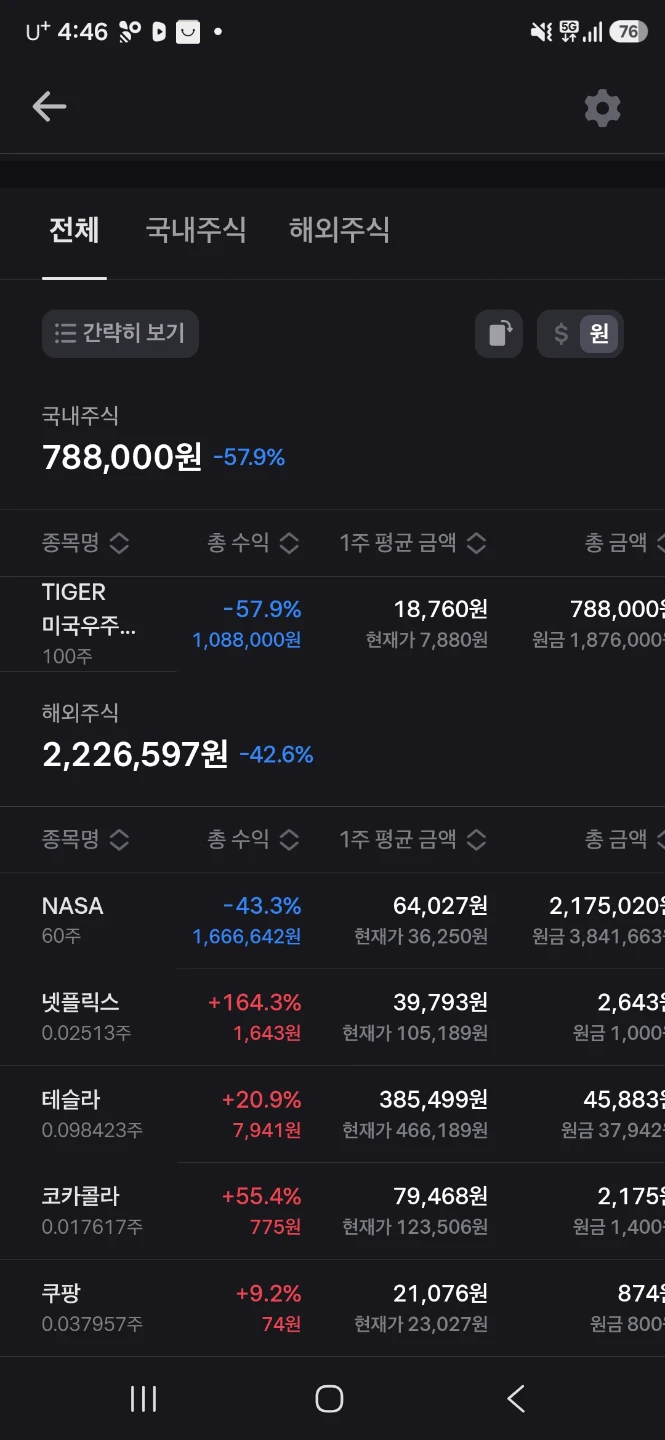This screenshot has height=1440, width=665.
Task: Sort overseas stocks by 총 수익
Action: (253, 839)
